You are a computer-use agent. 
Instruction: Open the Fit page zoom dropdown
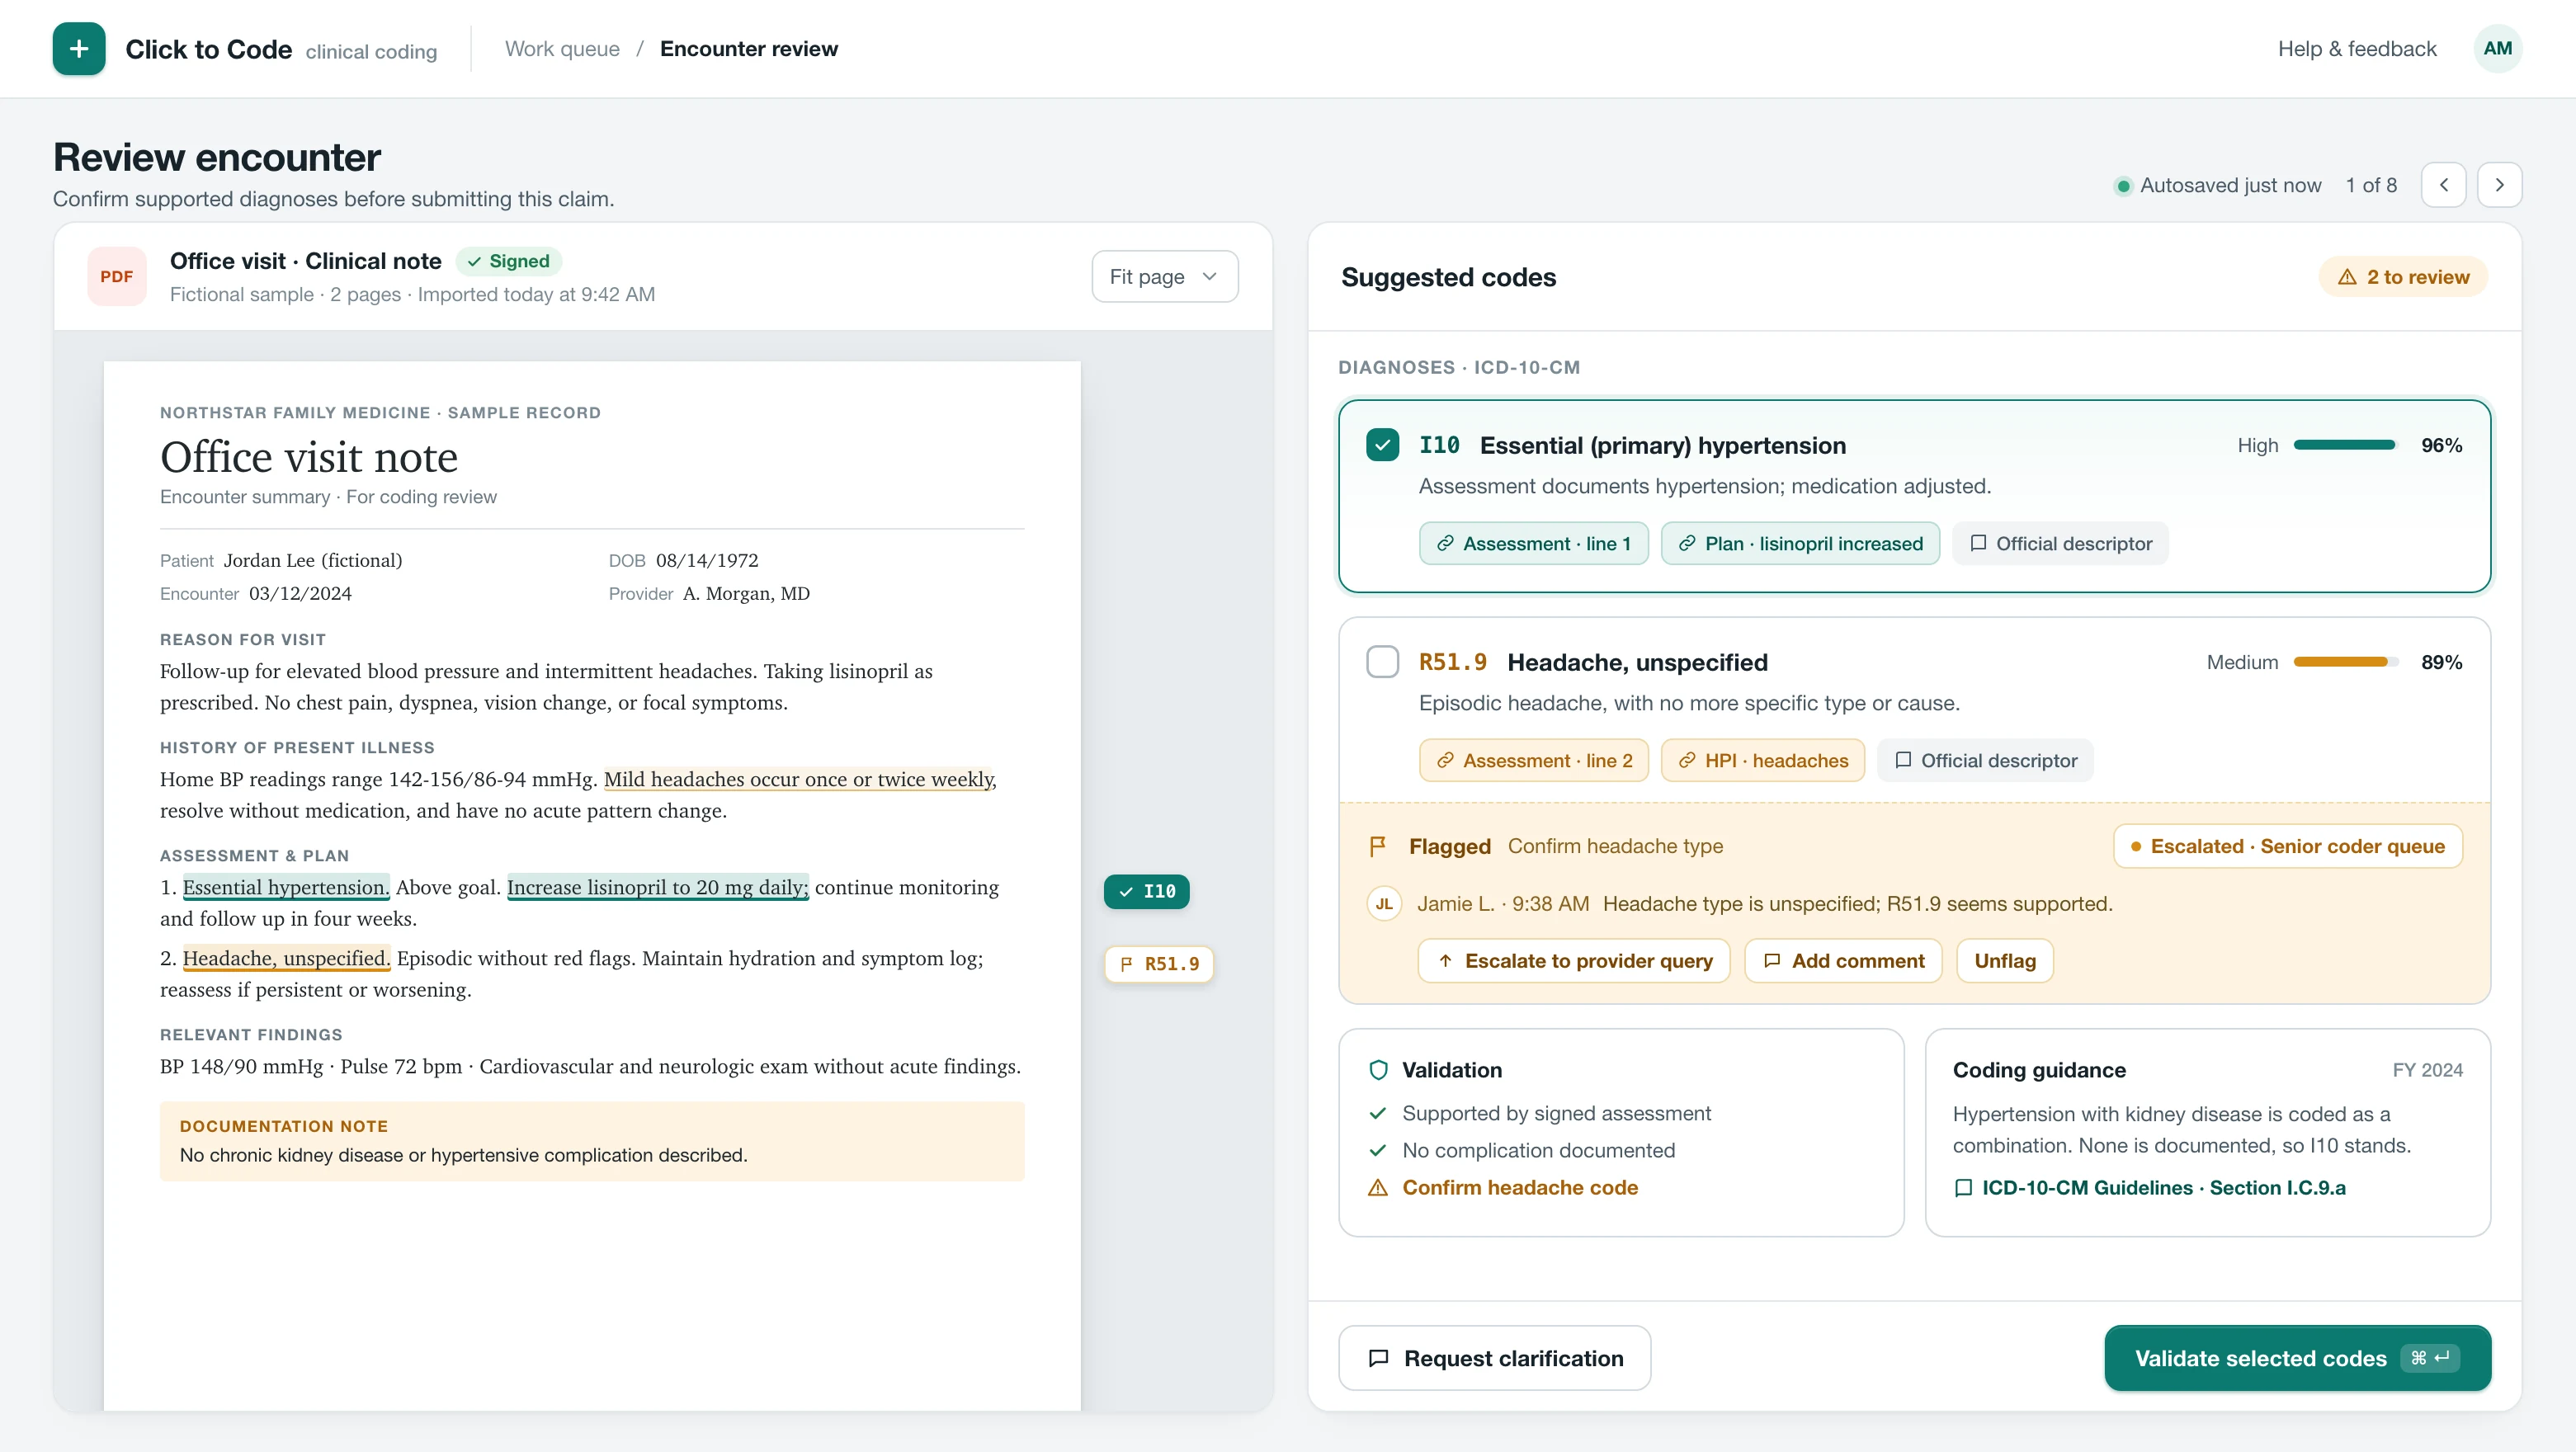(x=1164, y=277)
